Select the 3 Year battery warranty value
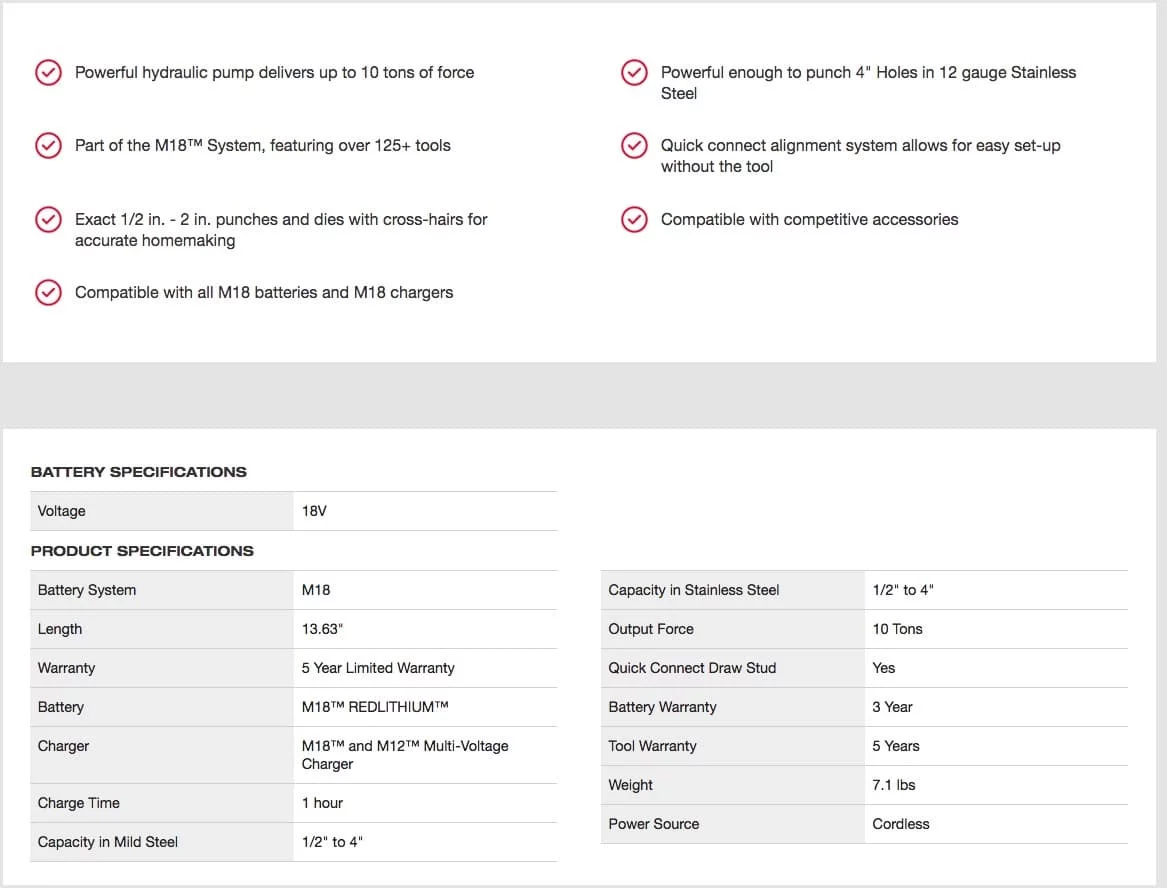This screenshot has width=1167, height=888. pos(892,706)
